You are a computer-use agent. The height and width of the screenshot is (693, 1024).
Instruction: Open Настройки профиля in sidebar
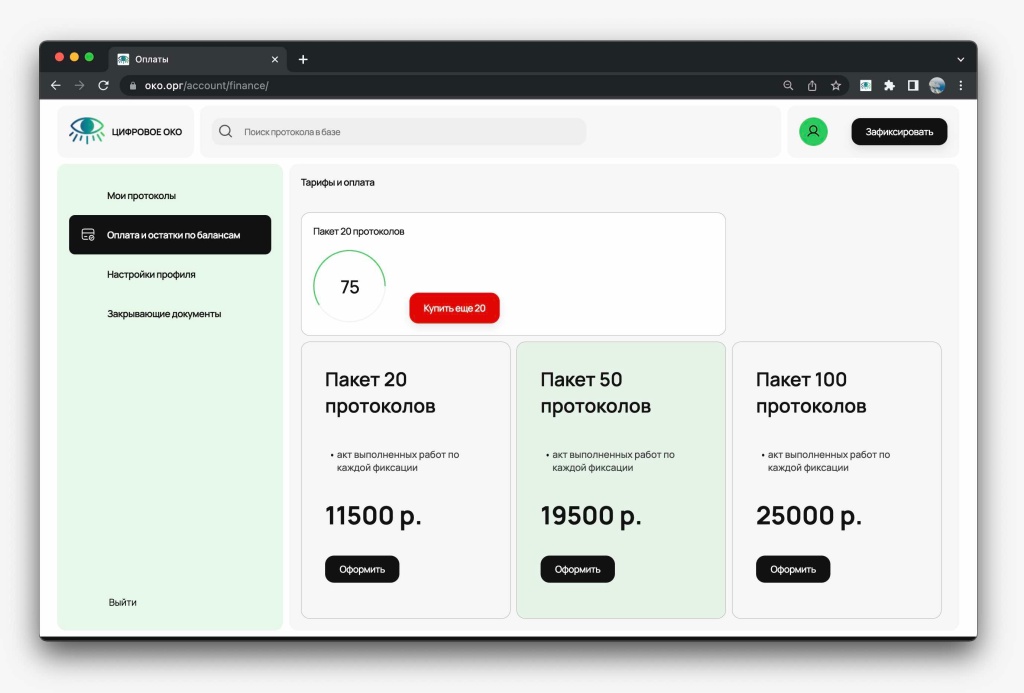(x=151, y=274)
